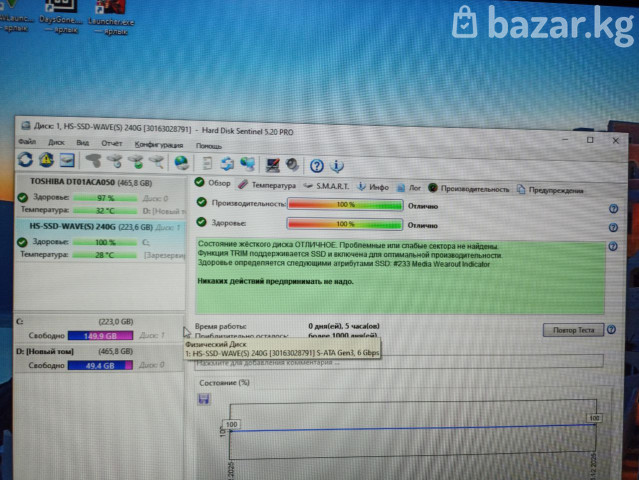Open the Файл menu
The image size is (639, 480).
coord(26,144)
